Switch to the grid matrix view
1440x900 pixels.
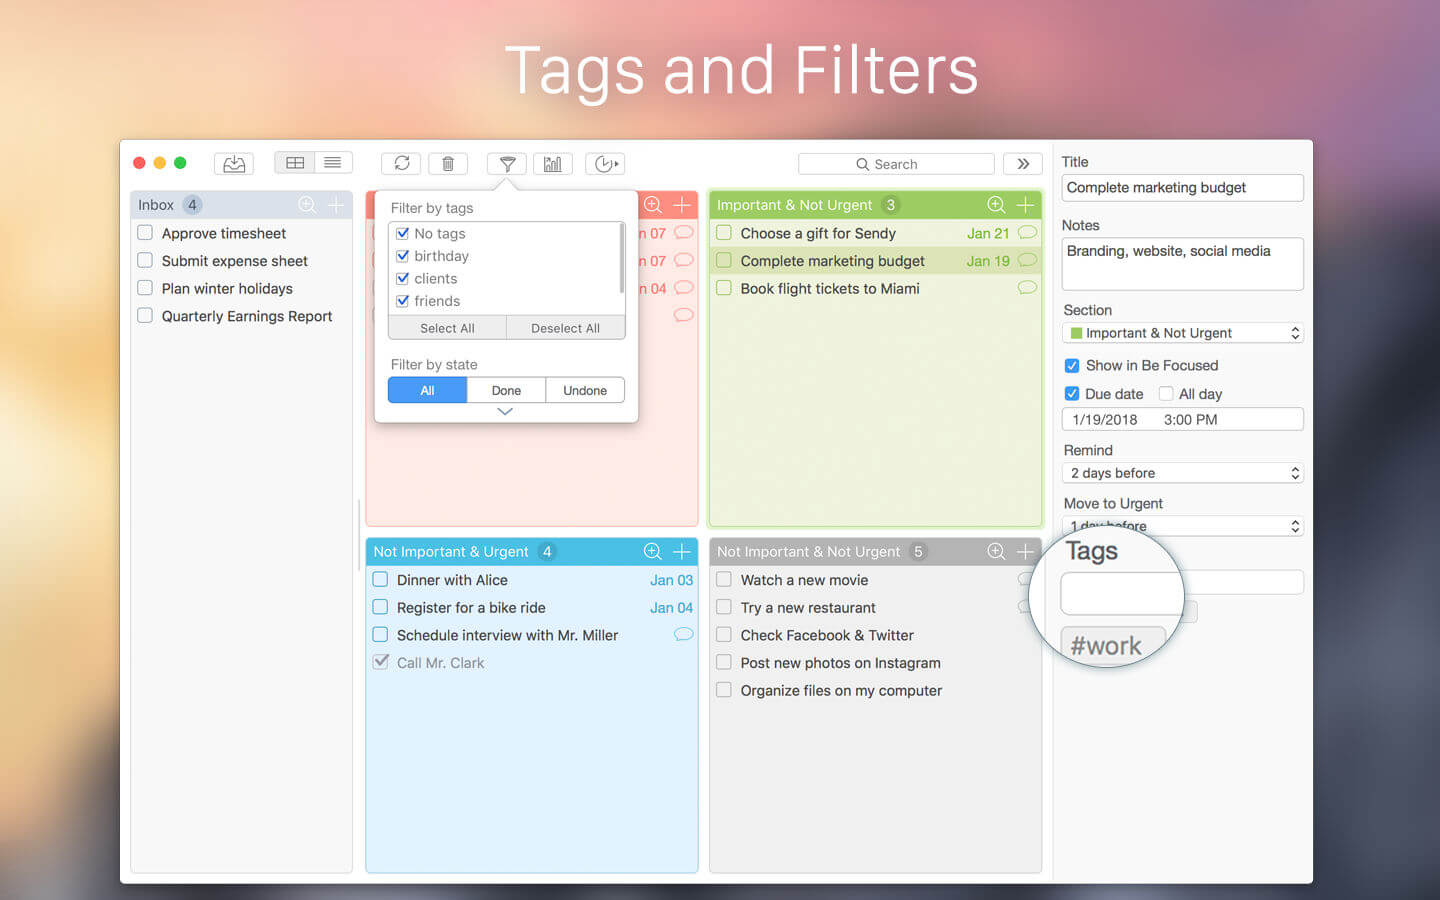click(x=295, y=163)
